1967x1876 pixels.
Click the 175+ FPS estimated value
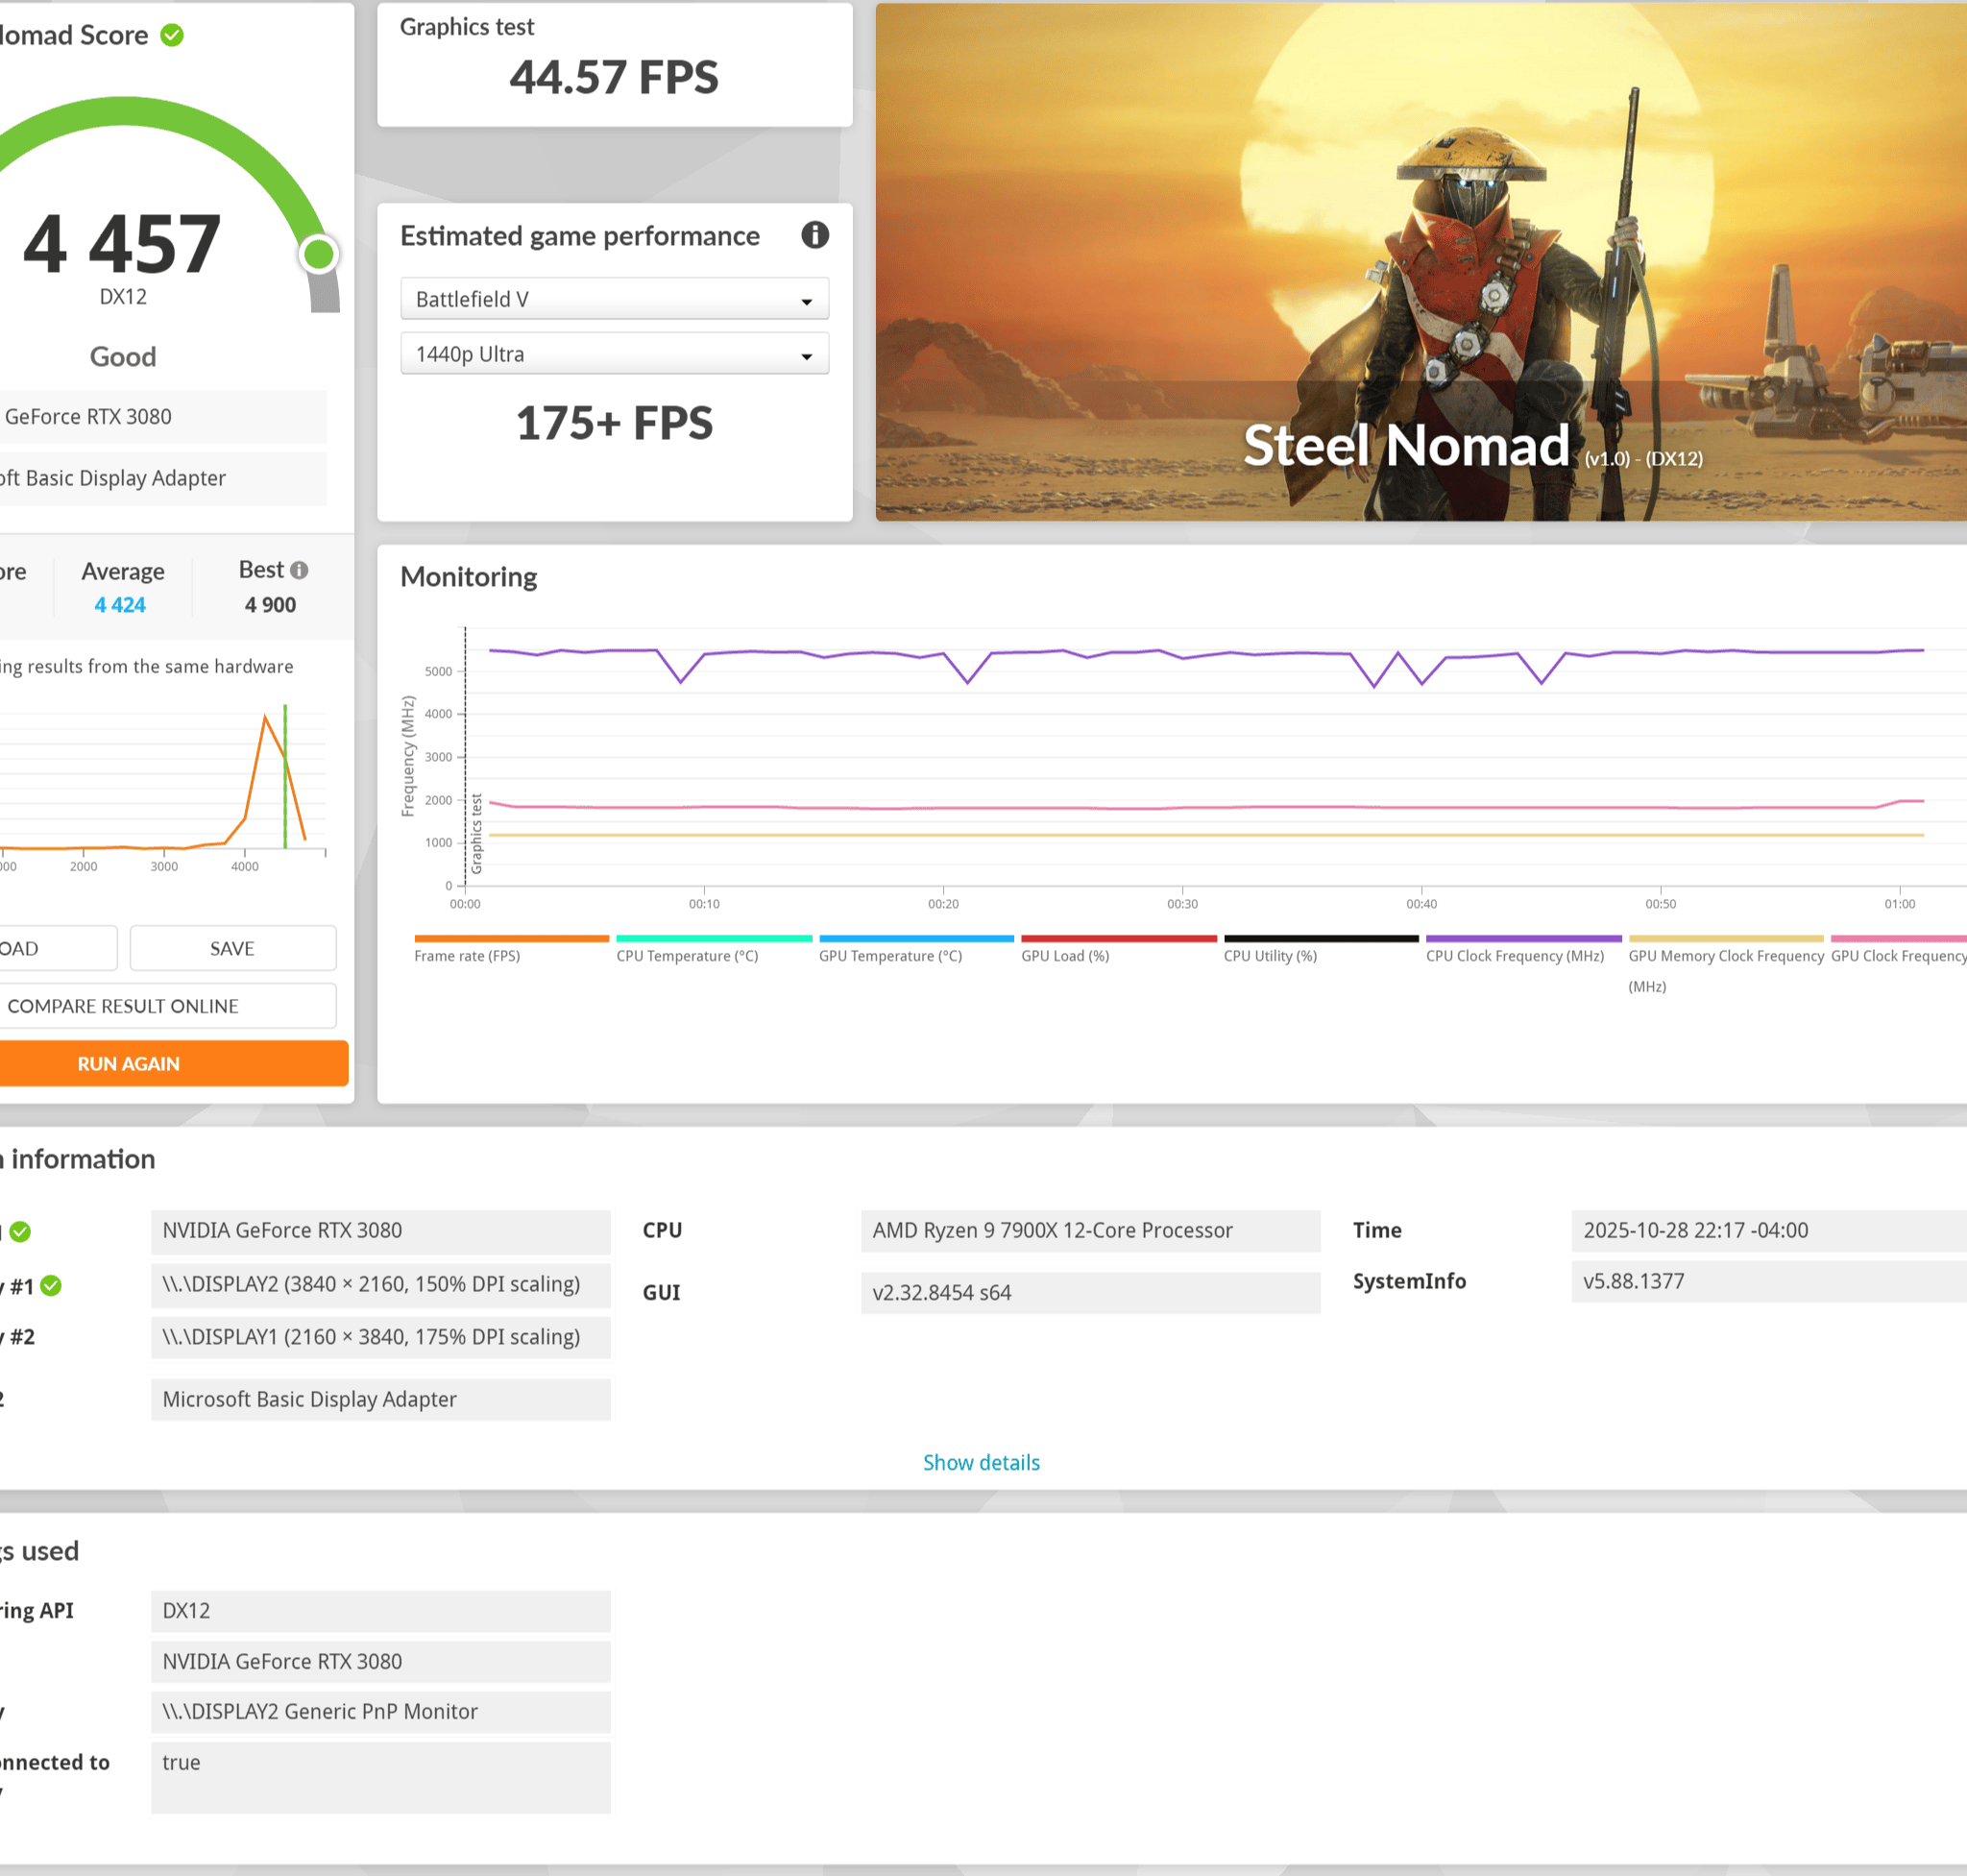(614, 423)
